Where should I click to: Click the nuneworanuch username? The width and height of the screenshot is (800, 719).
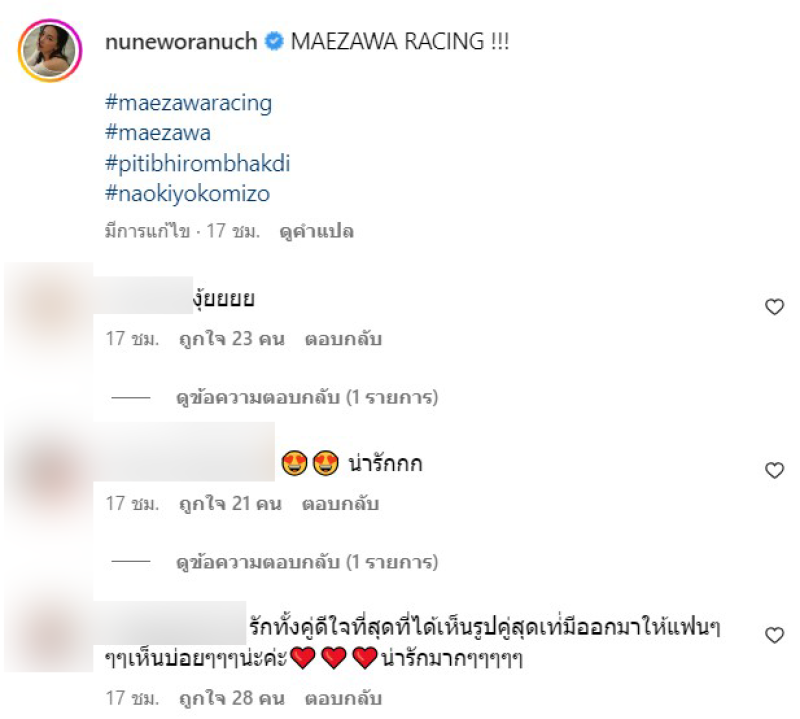181,41
